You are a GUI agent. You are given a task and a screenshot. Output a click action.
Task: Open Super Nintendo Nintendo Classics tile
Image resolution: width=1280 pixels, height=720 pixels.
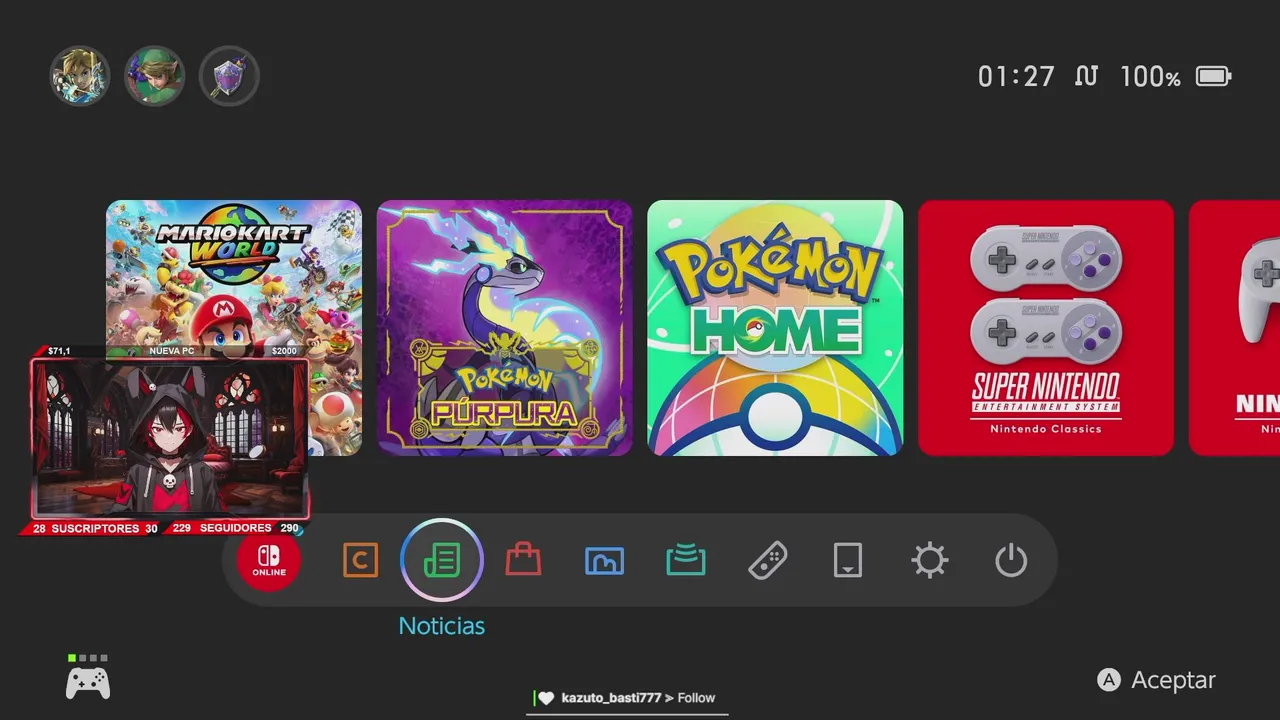1046,328
